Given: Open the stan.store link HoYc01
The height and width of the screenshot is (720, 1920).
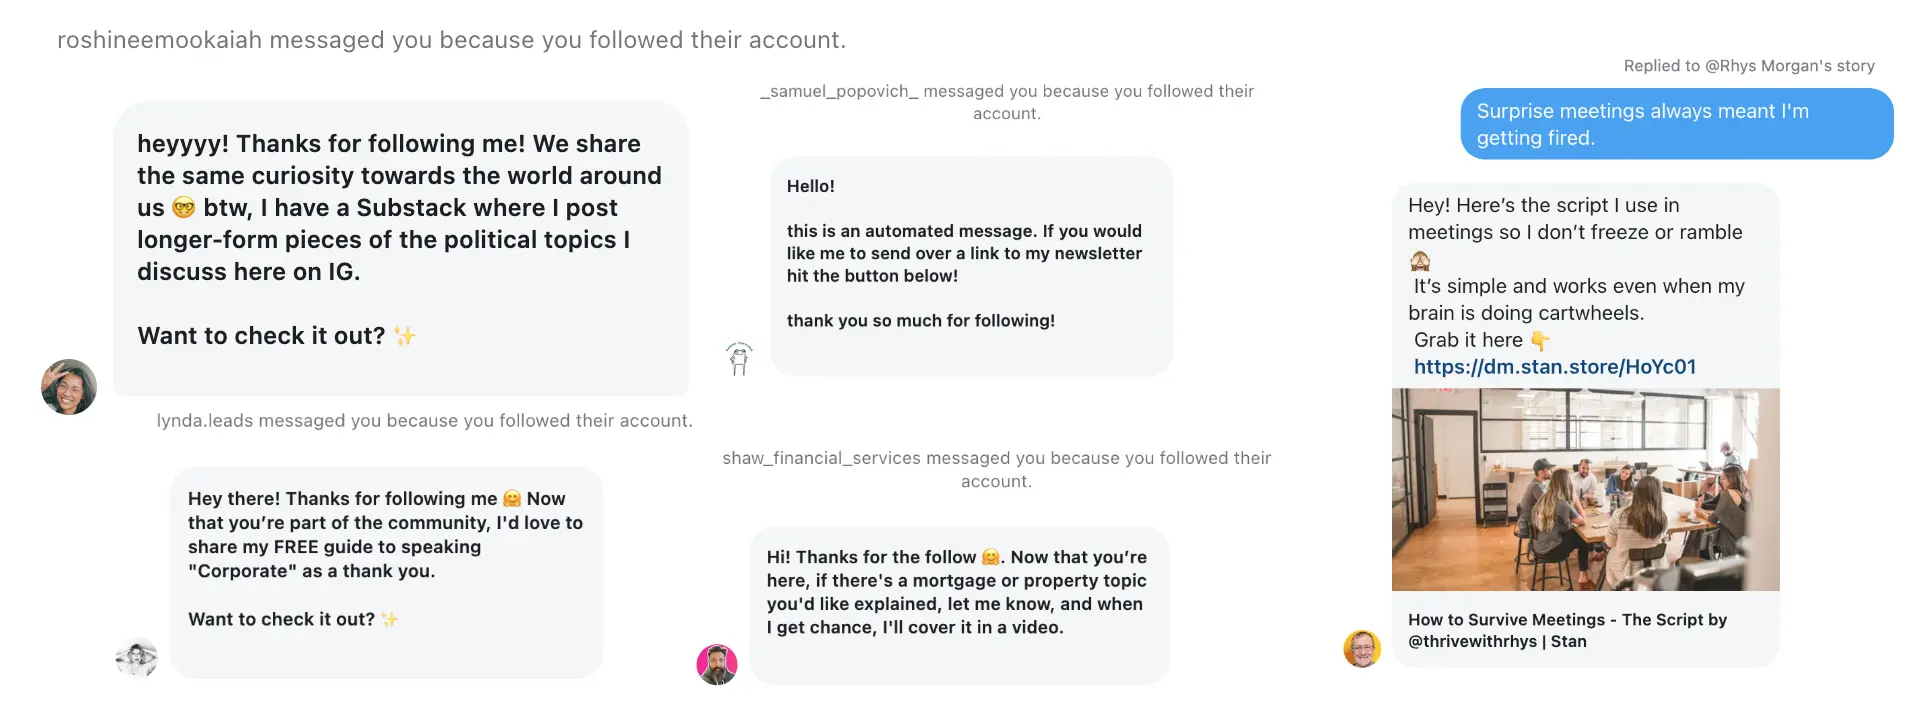Looking at the screenshot, I should coord(1555,366).
